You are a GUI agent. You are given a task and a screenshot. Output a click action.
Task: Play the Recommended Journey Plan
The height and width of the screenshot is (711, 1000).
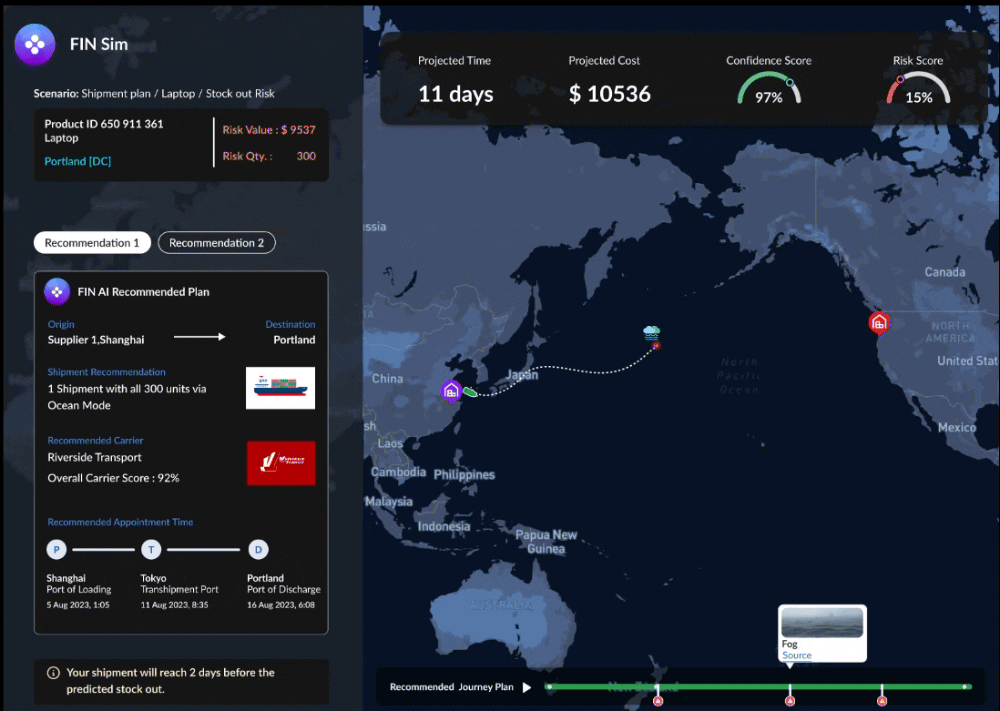[x=527, y=687]
